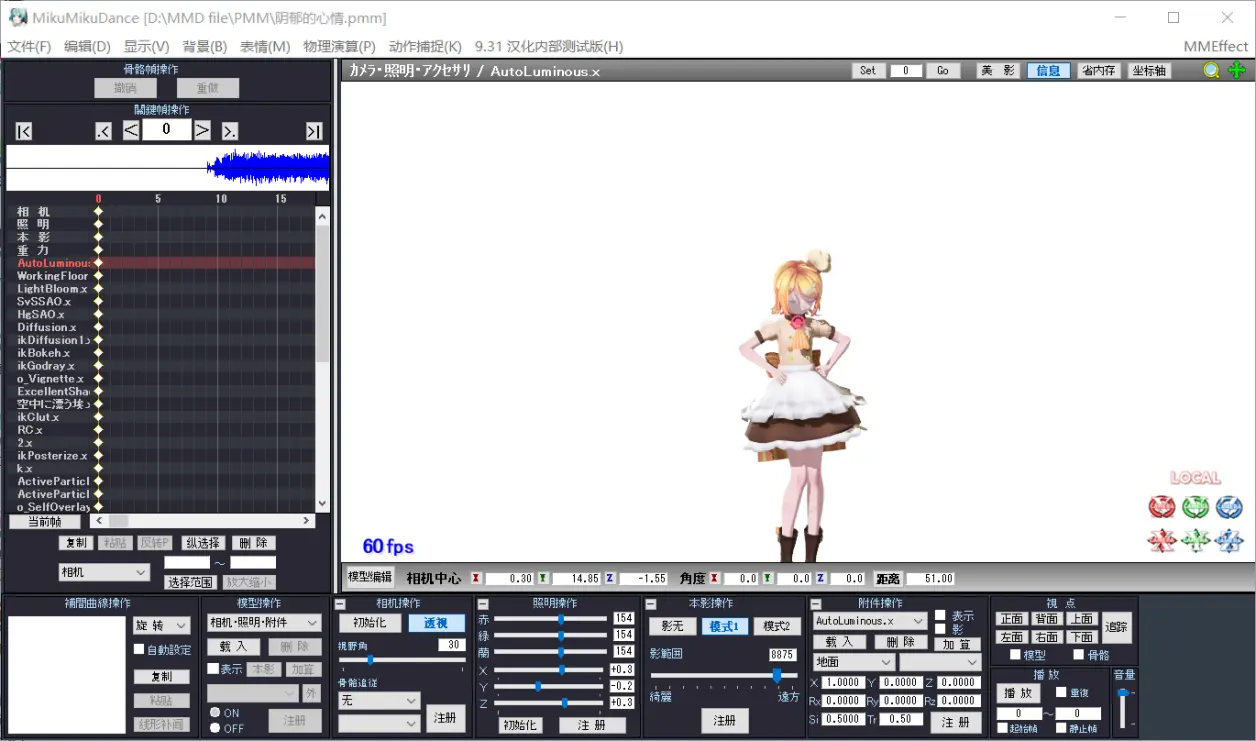Click the red X-axis move gizmo icon
This screenshot has width=1256, height=741.
[1162, 541]
